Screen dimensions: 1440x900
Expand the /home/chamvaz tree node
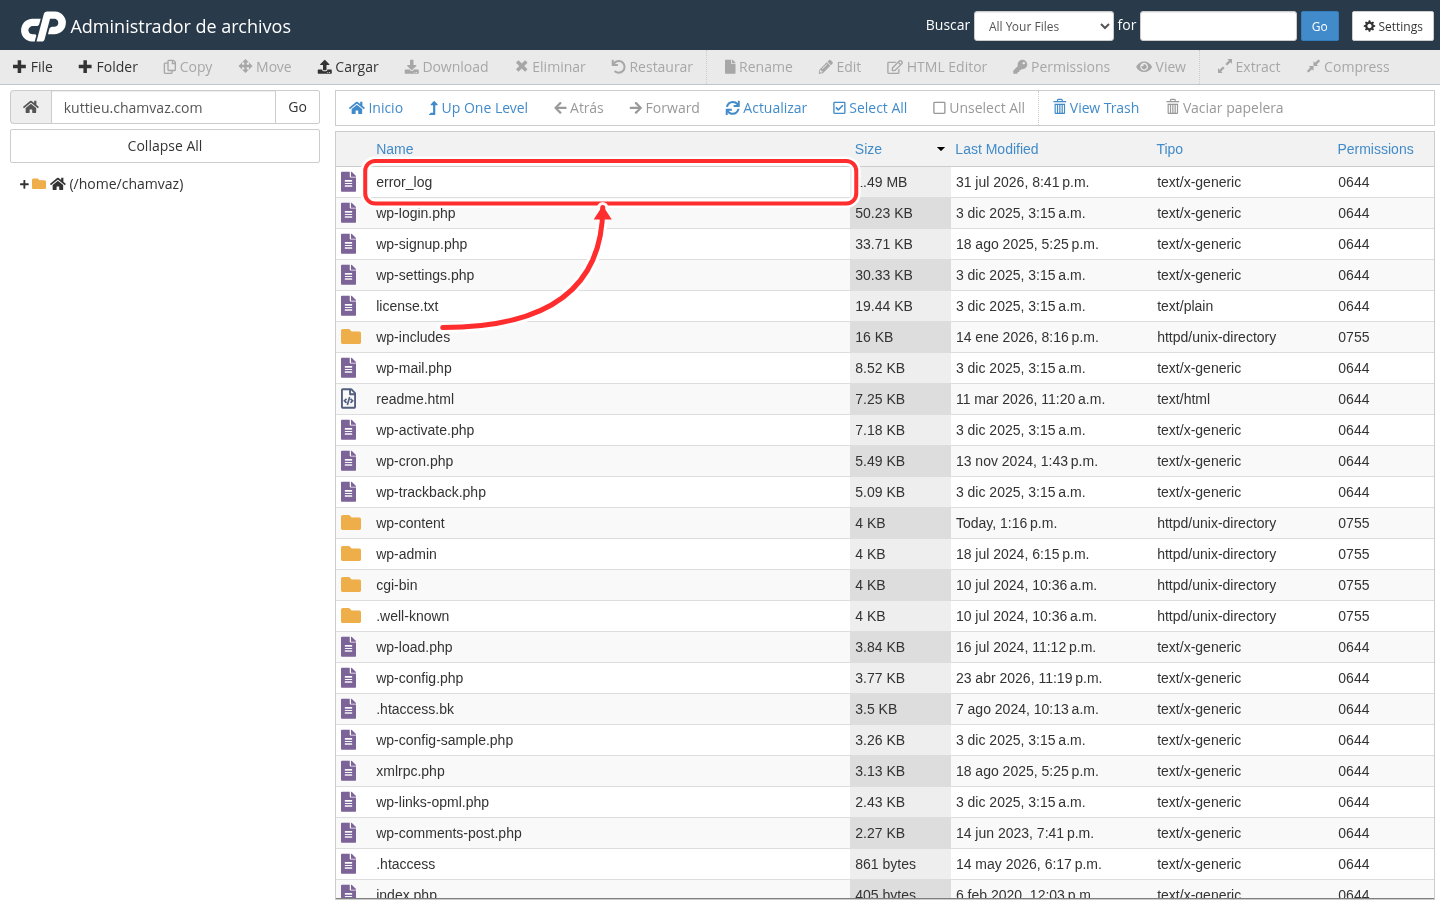pos(24,184)
